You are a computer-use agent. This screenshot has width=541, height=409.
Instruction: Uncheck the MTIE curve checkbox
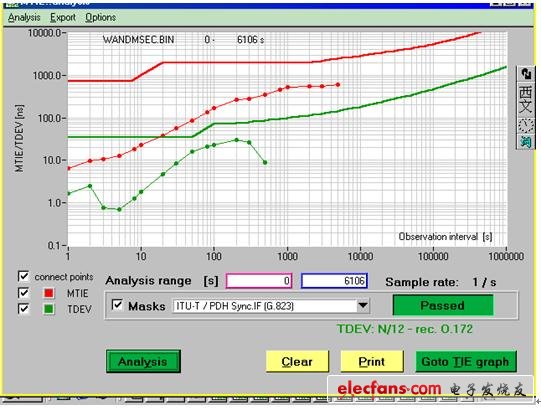point(23,293)
